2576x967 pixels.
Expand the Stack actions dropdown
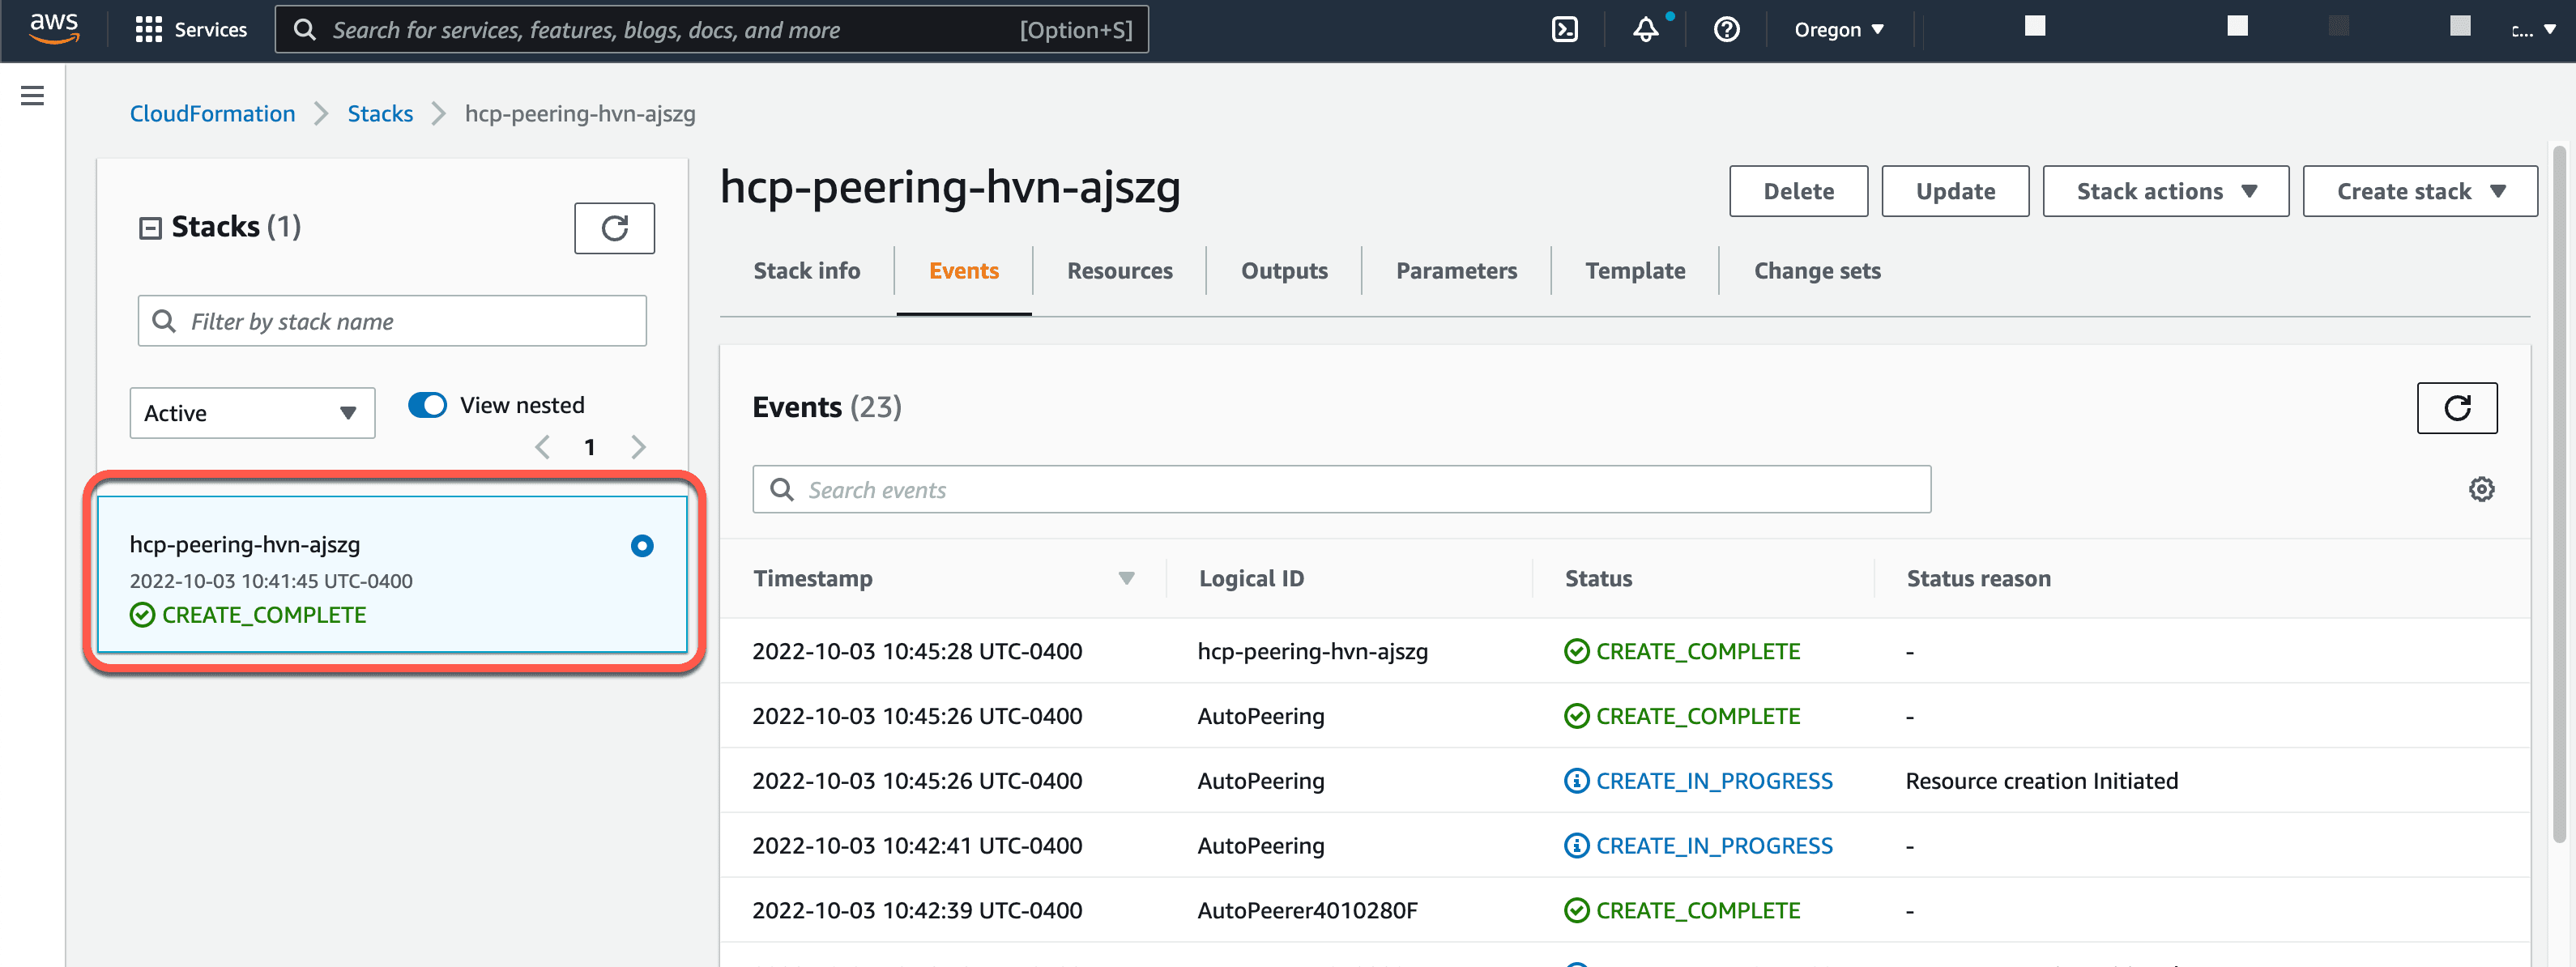pos(2165,191)
